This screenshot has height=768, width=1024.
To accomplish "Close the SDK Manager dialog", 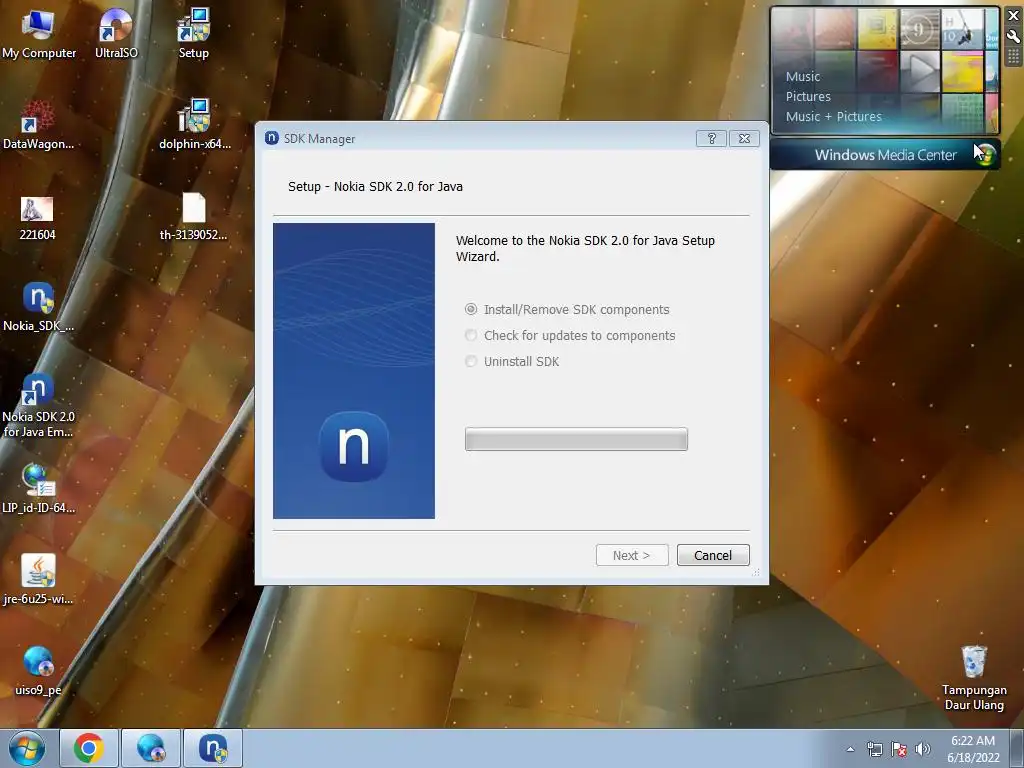I will pyautogui.click(x=744, y=138).
